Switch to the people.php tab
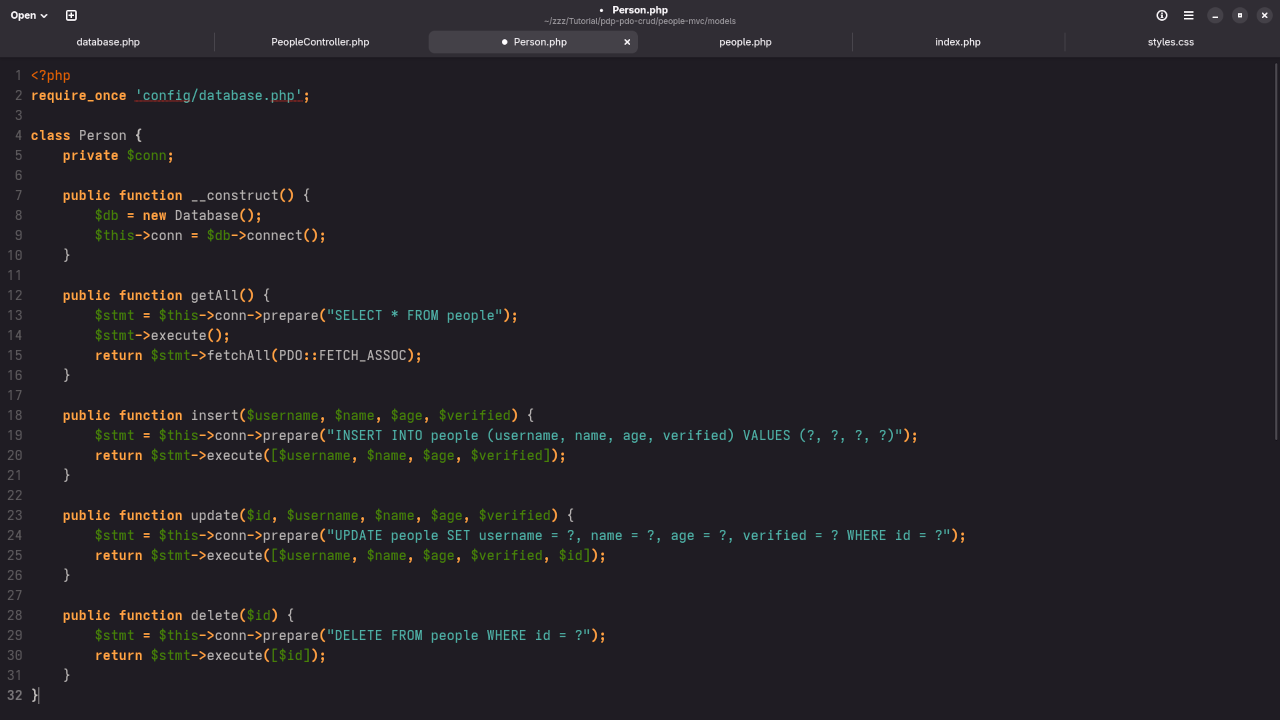This screenshot has width=1280, height=720. (745, 42)
